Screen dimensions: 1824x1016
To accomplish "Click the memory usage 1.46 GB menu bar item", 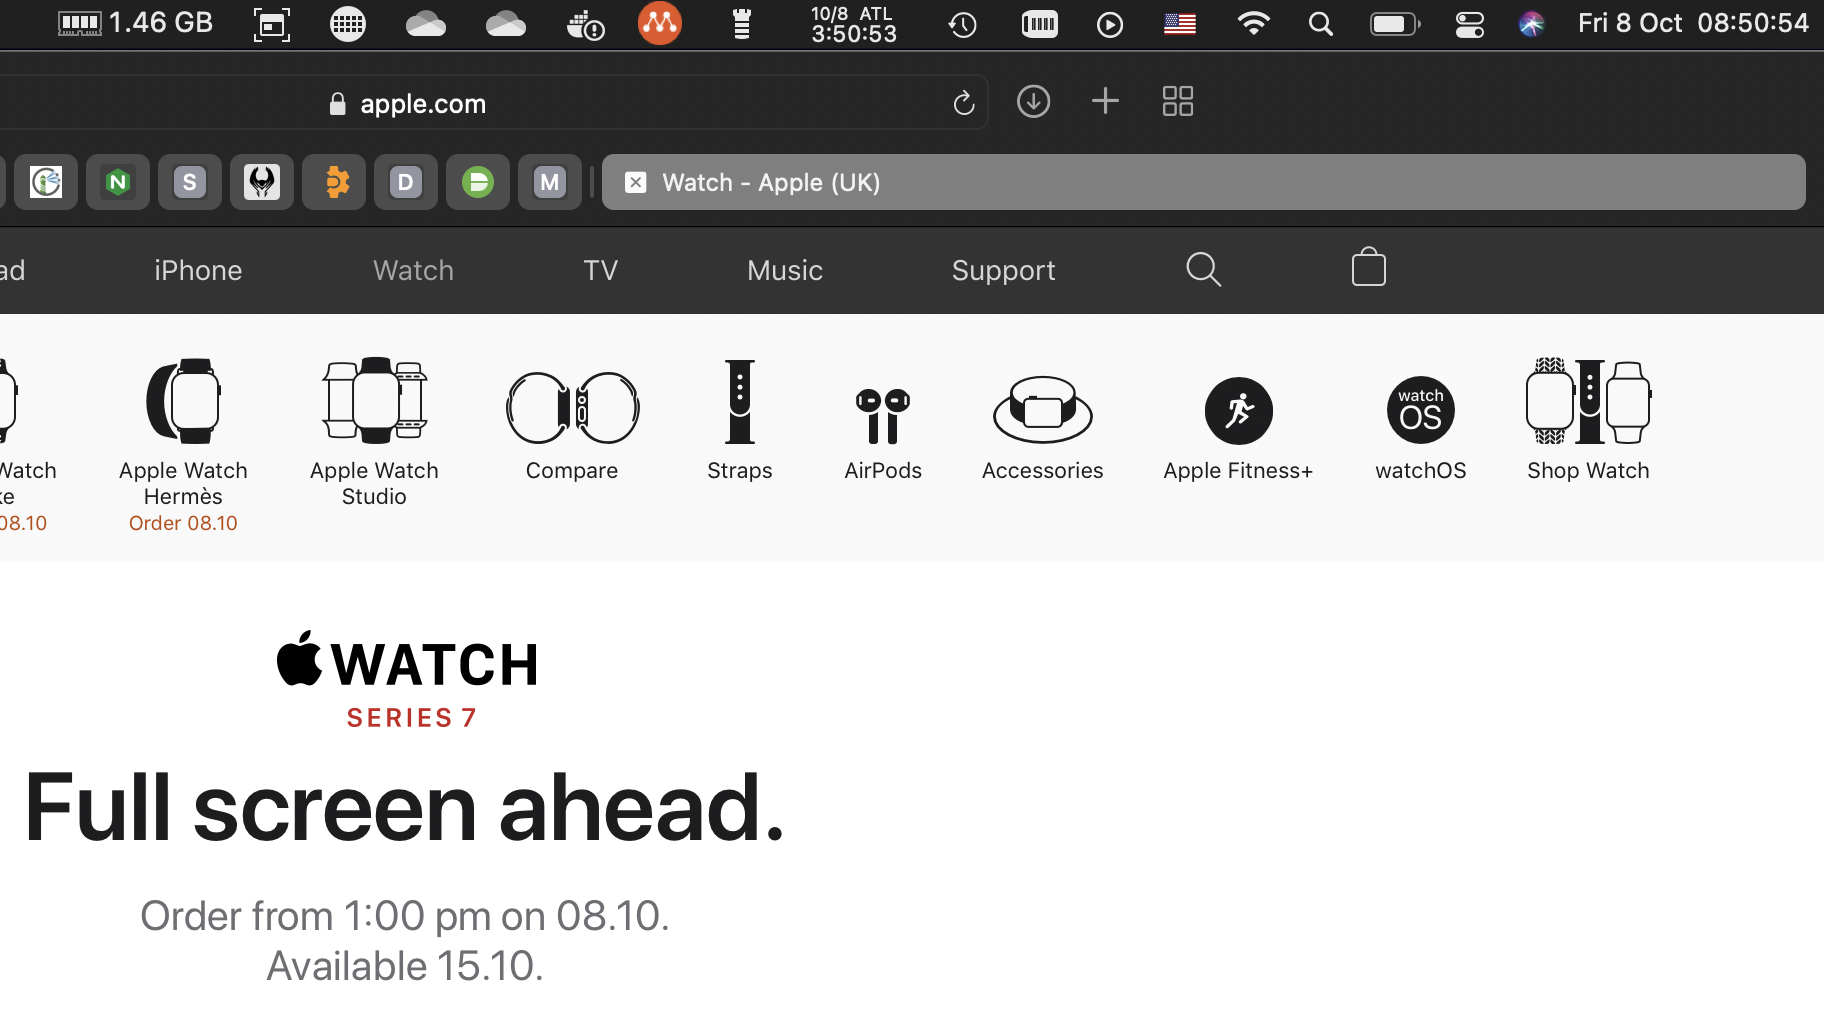I will pos(135,23).
